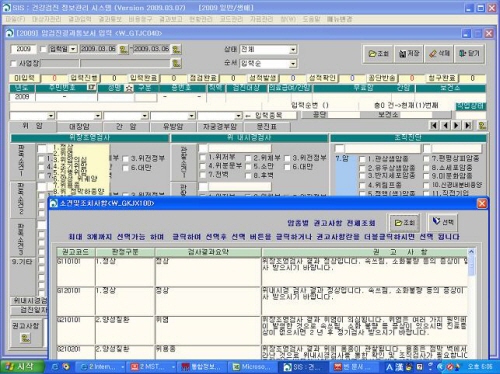Toggle the 사업장 checkbox
Viewport: 500px width, 374px height.
(x=14, y=63)
